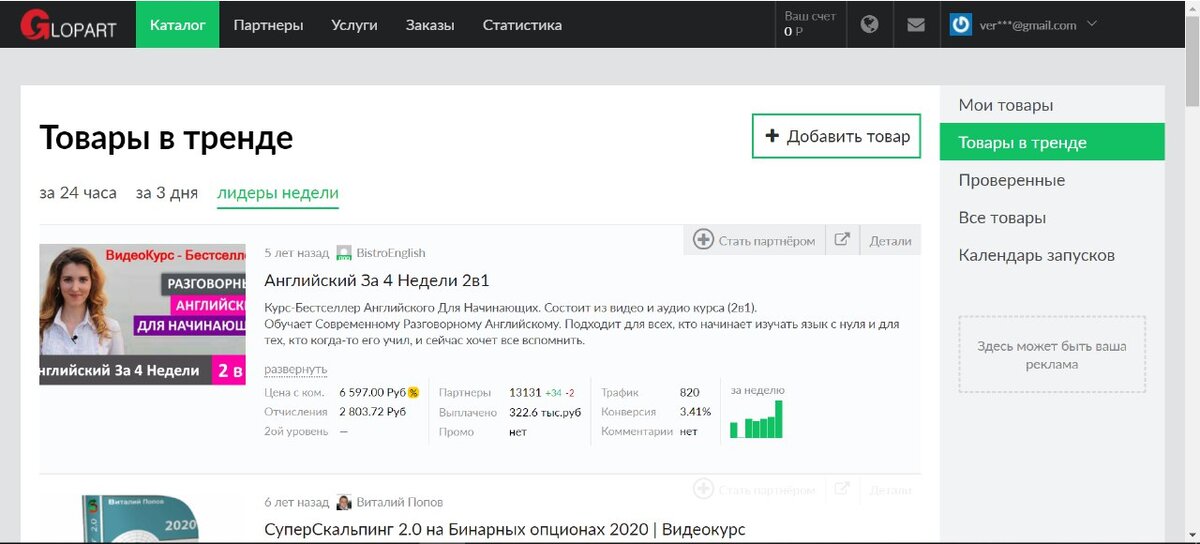Screen dimensions: 1200x544
Task: Click Конверсия value 3.41%
Action: tap(695, 412)
